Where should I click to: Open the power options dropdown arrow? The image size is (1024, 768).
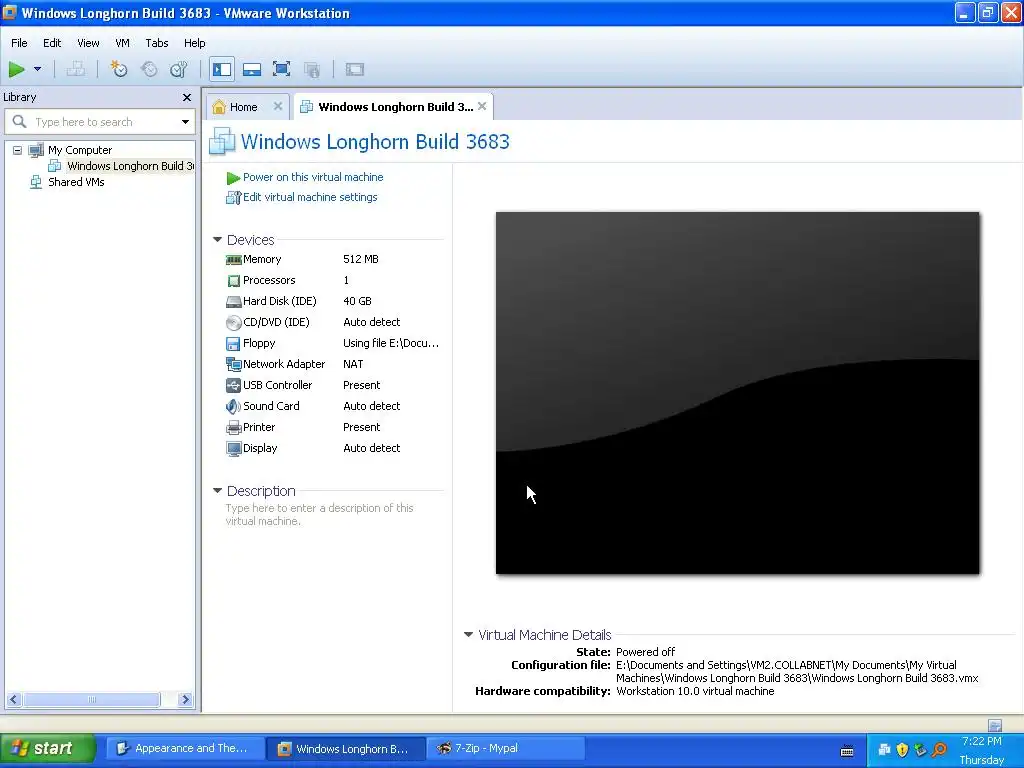coord(37,69)
